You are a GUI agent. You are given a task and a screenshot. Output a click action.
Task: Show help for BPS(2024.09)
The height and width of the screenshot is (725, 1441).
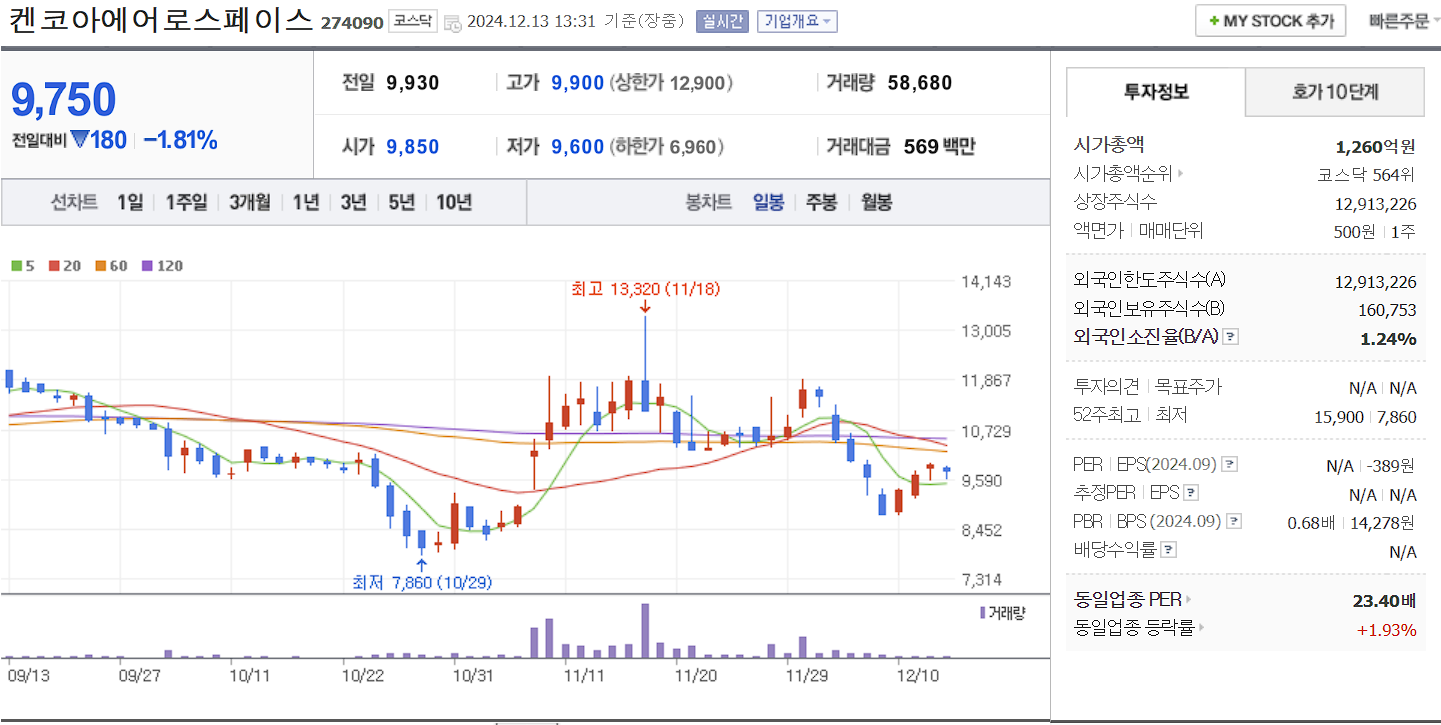pos(1232,521)
